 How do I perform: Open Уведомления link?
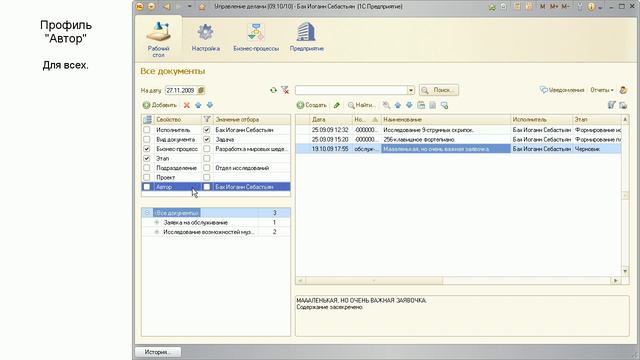(x=562, y=90)
